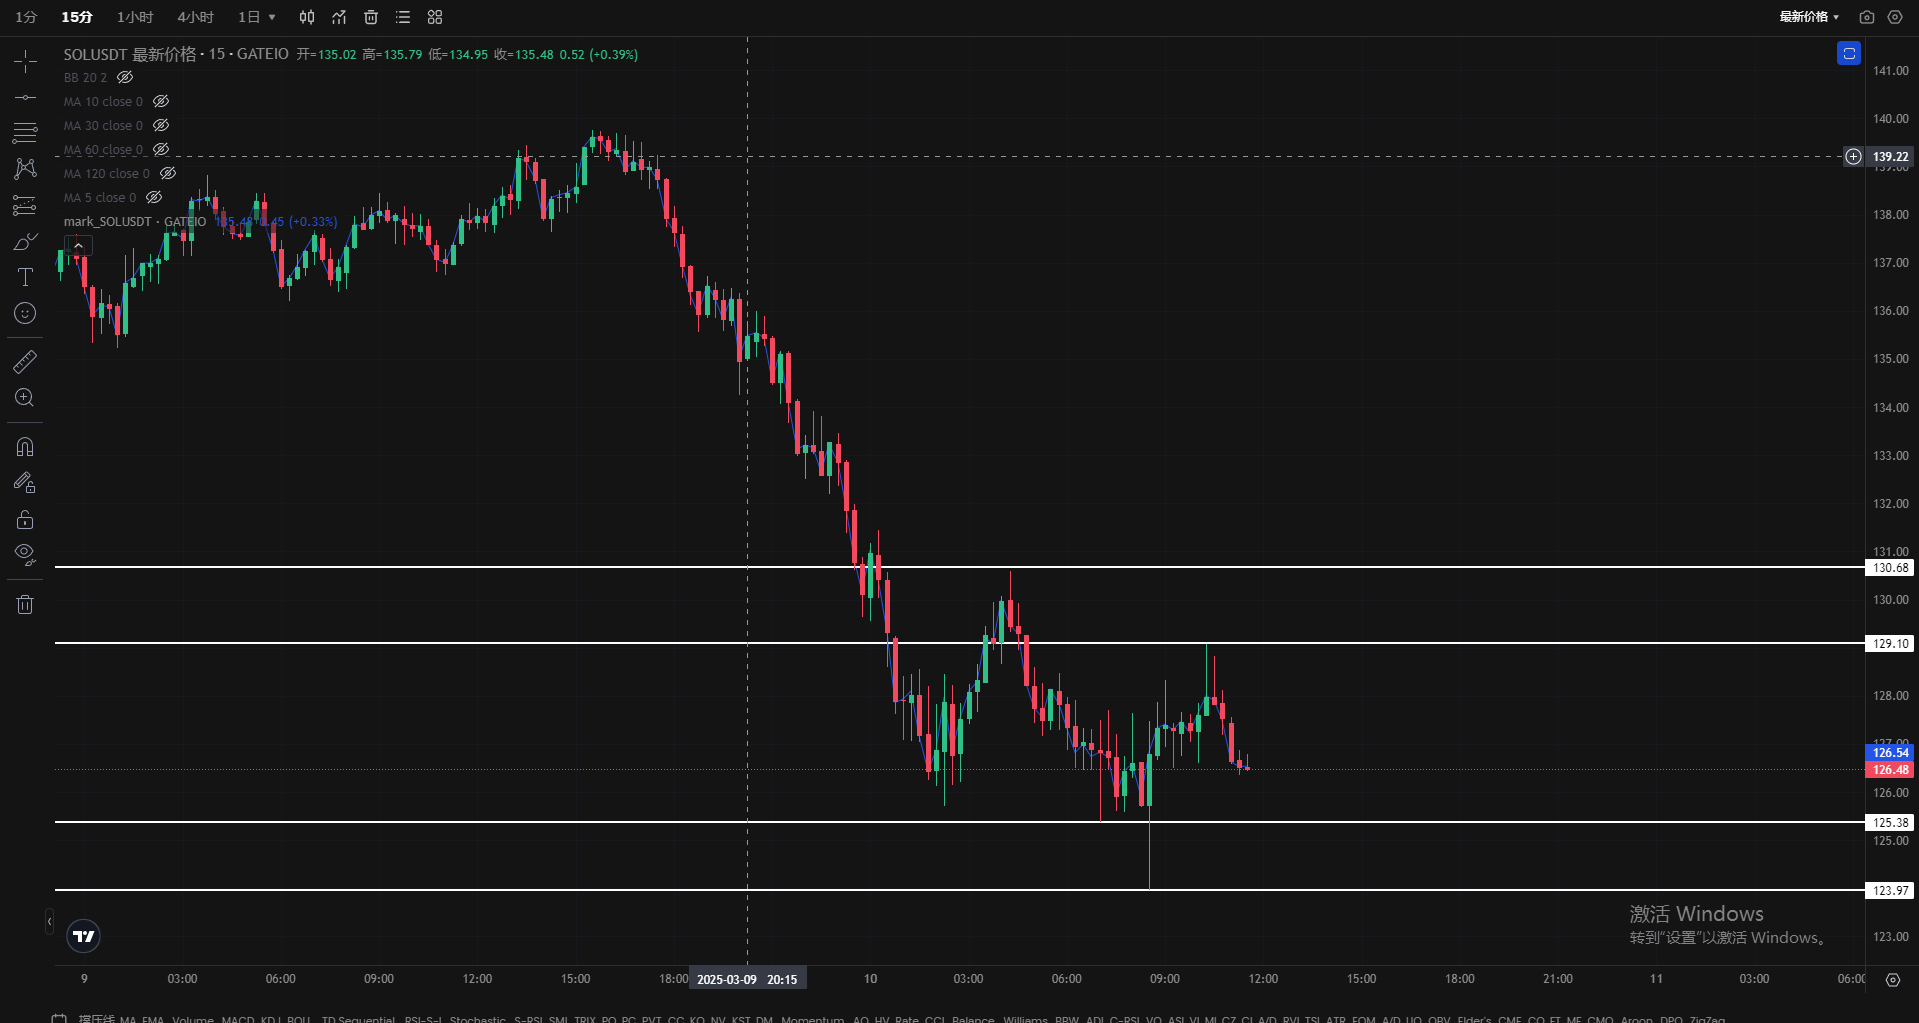Open the 最新价格 price type dropdown
The height and width of the screenshot is (1023, 1919).
1808,17
